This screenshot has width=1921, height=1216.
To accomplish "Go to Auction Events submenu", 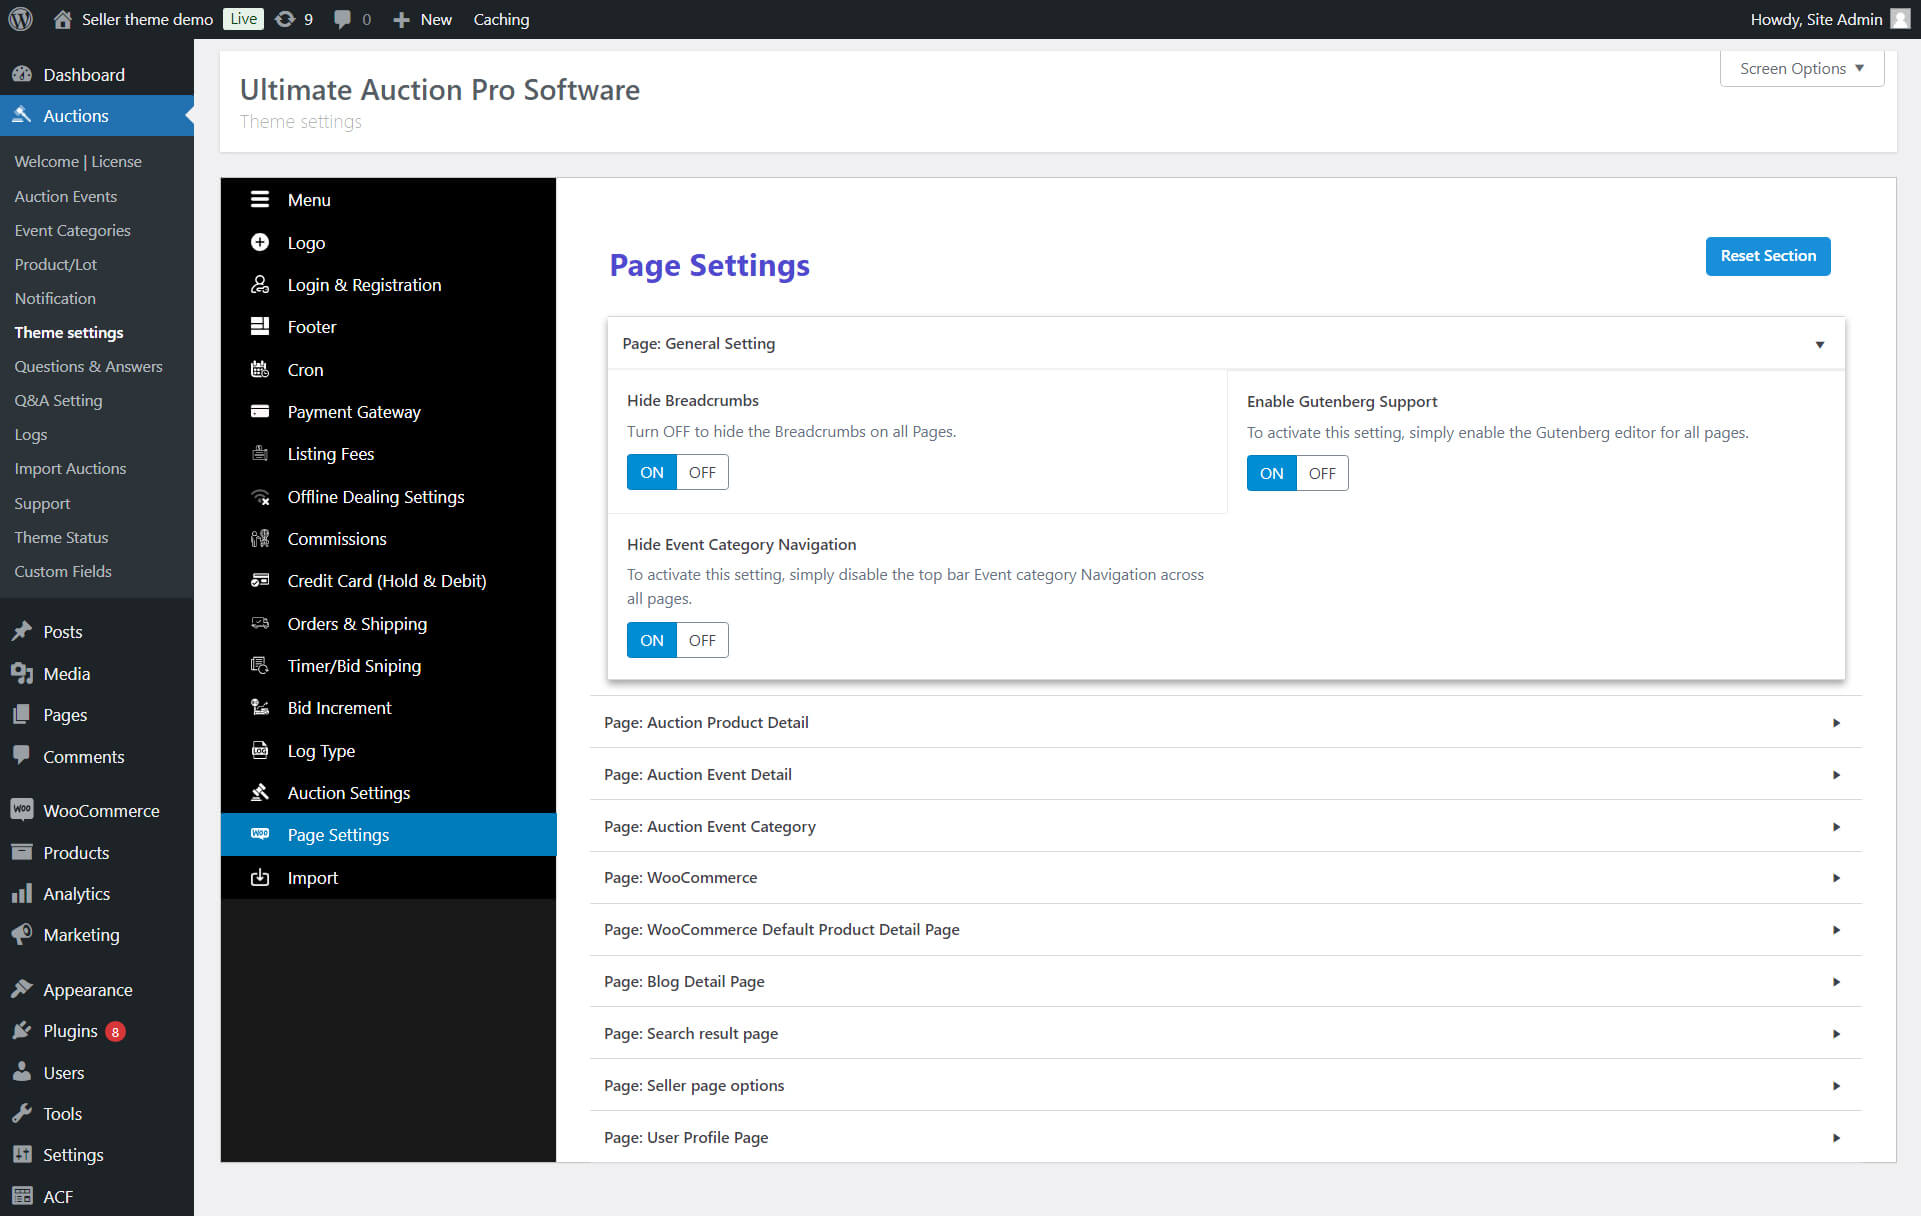I will [x=66, y=196].
